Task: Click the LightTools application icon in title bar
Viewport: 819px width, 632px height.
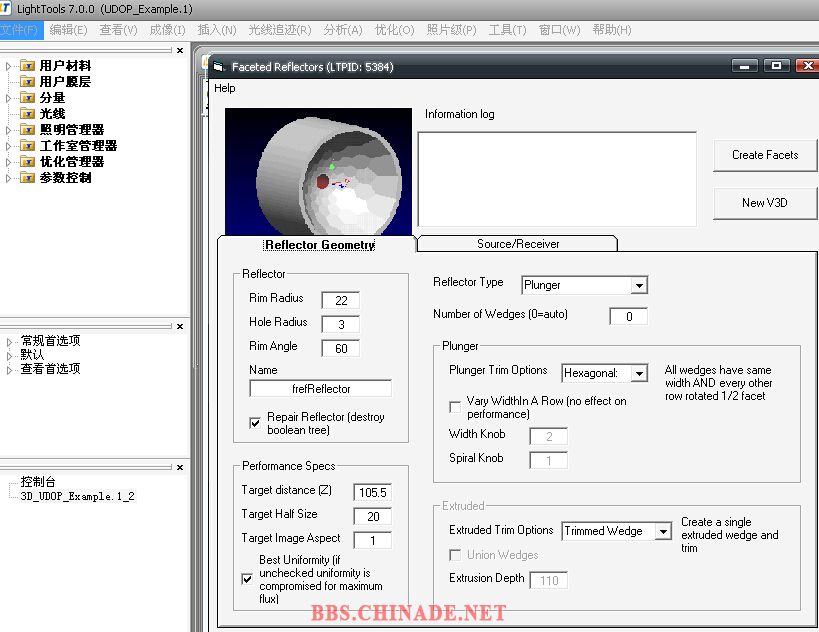Action: (x=5, y=8)
